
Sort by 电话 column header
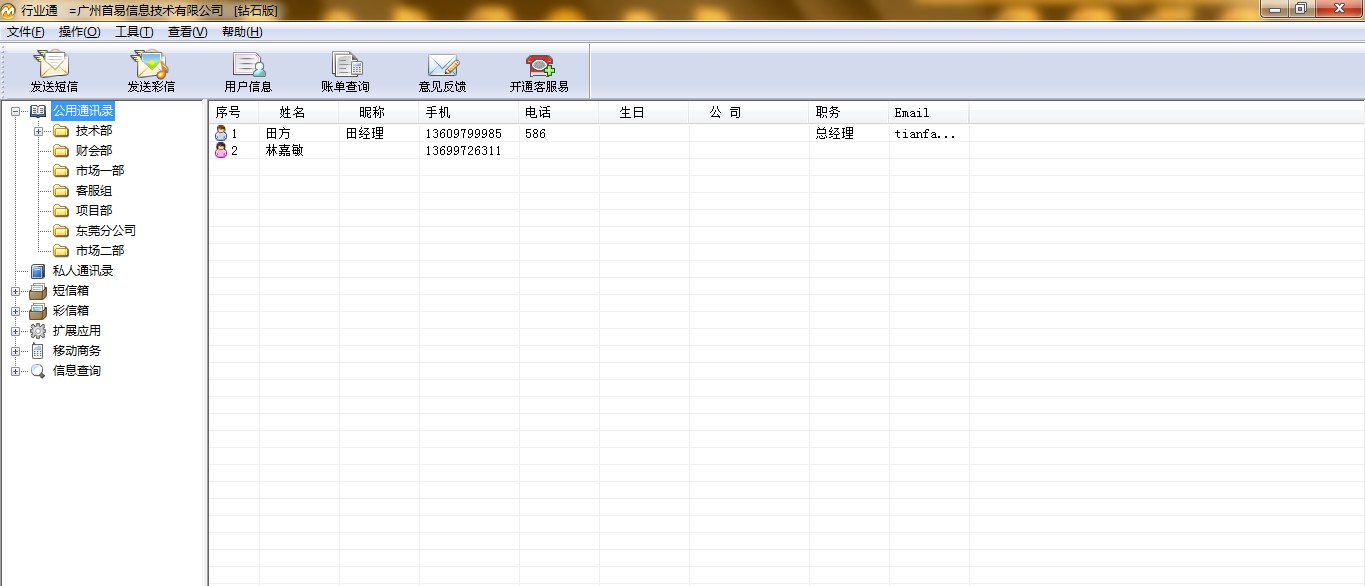click(559, 112)
